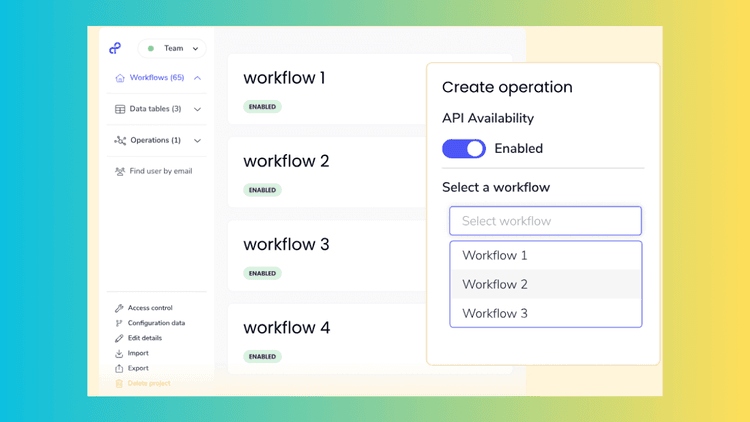Image resolution: width=750 pixels, height=422 pixels.
Task: Click the Edit details pencil icon
Action: coord(119,338)
